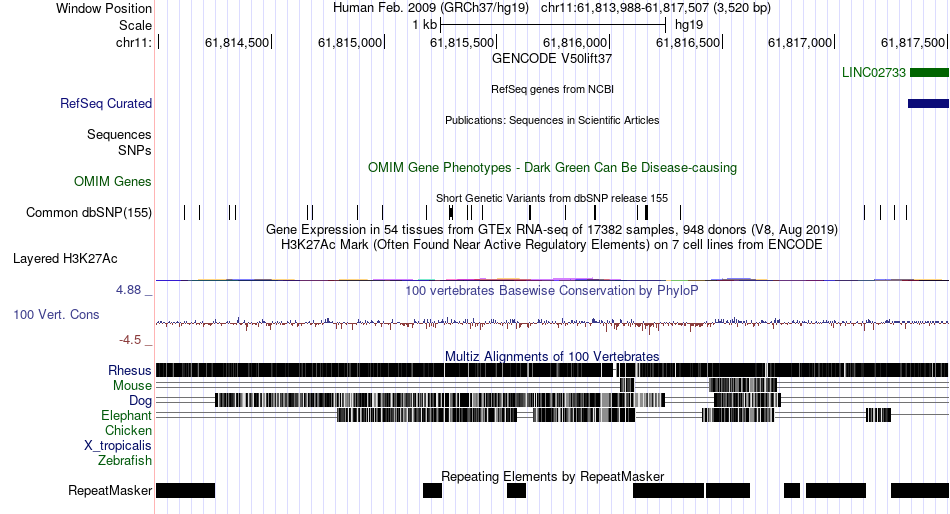950x514 pixels.
Task: Click the -4.5 PhyloP lower scale value
Action: pos(130,340)
